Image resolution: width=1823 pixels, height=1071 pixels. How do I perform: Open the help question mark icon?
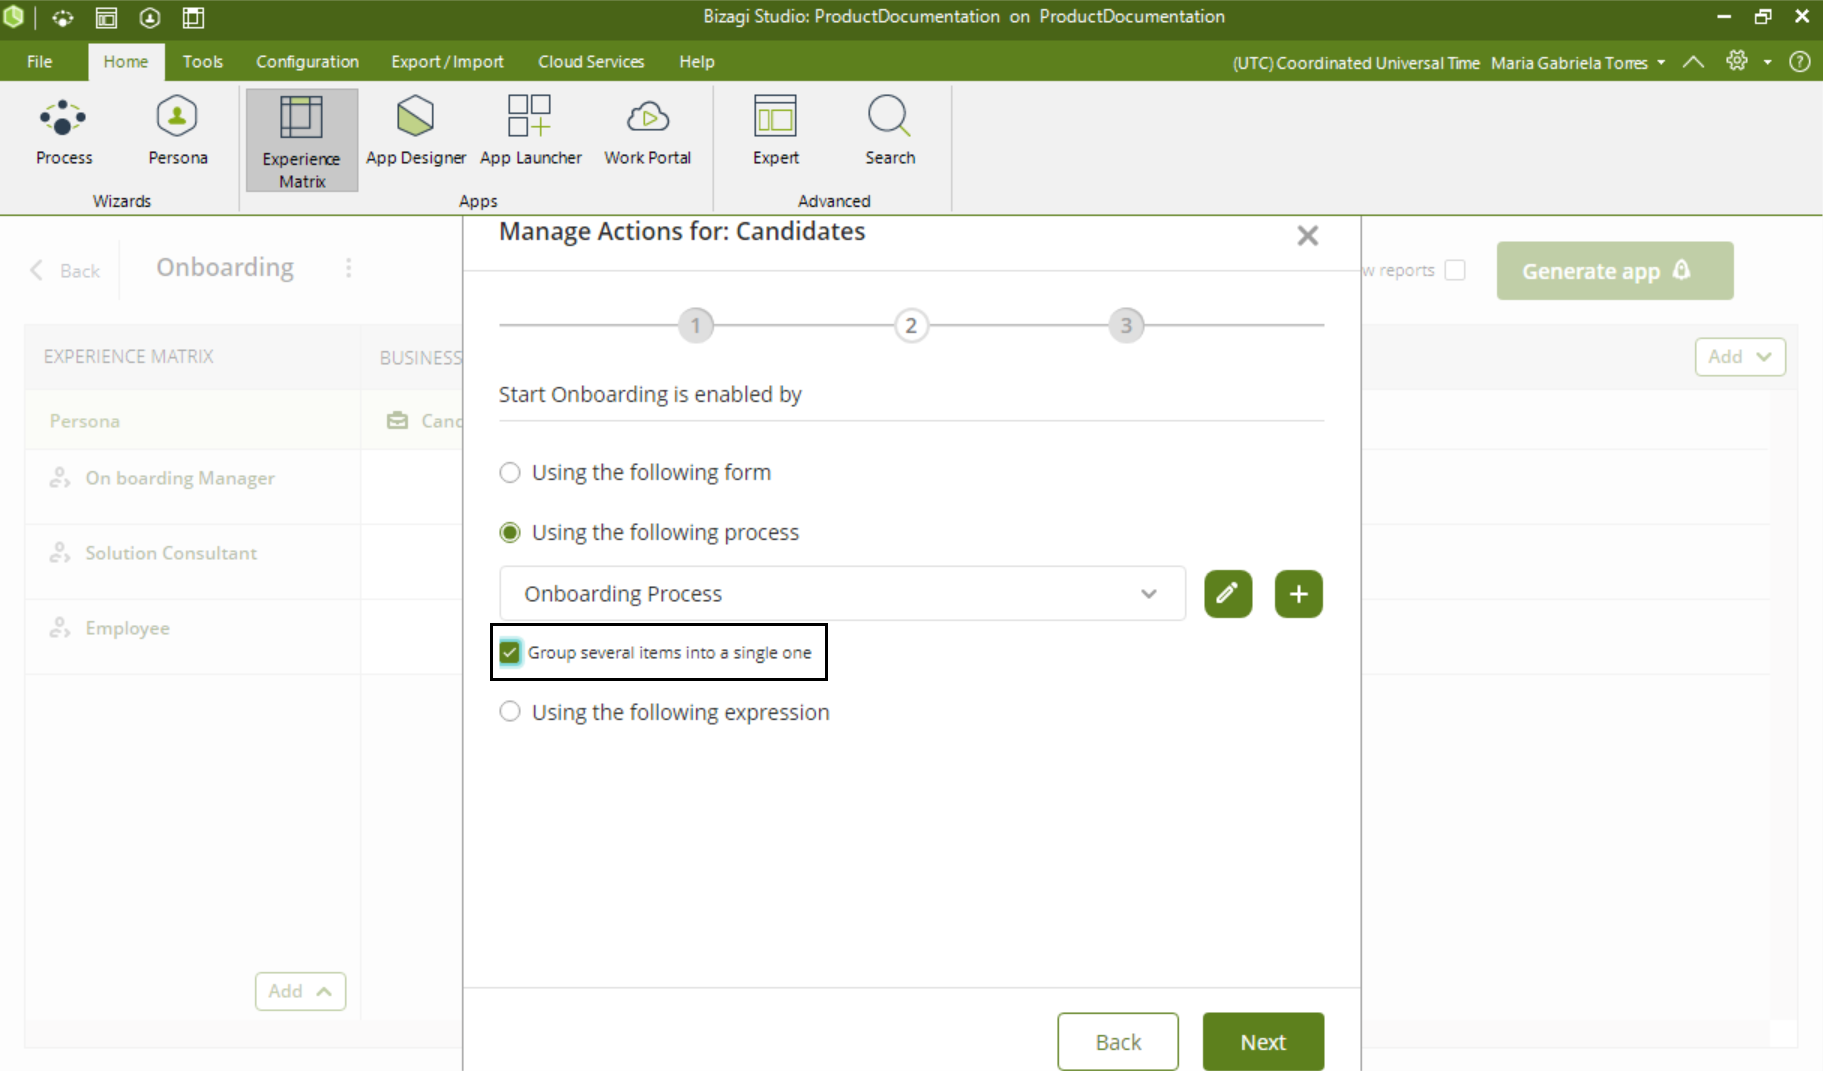click(x=1799, y=62)
